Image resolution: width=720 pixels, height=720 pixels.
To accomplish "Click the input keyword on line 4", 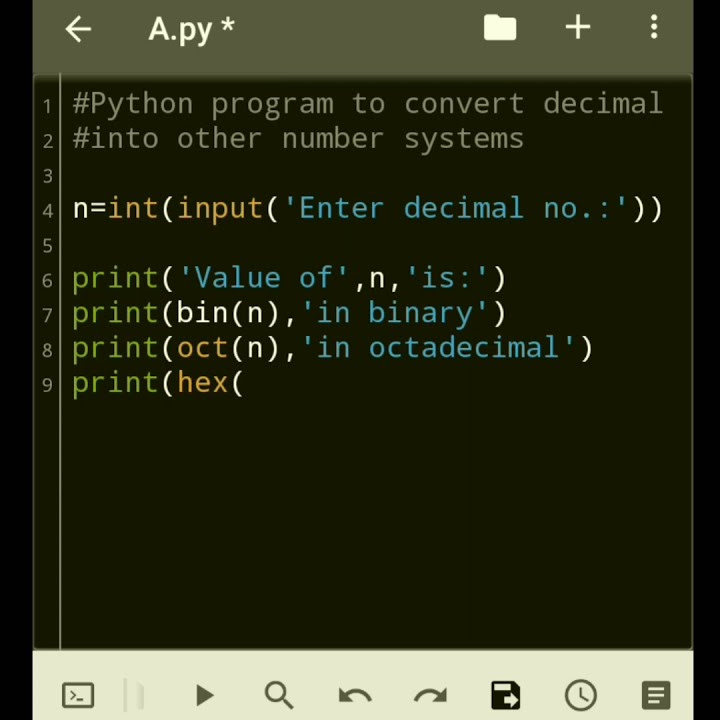I will 219,209.
